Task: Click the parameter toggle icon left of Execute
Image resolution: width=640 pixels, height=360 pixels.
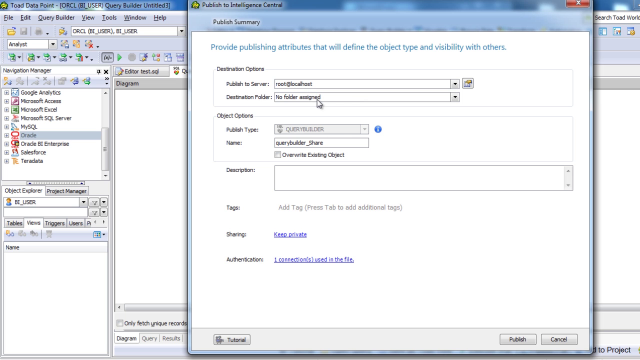Action: click(107, 58)
